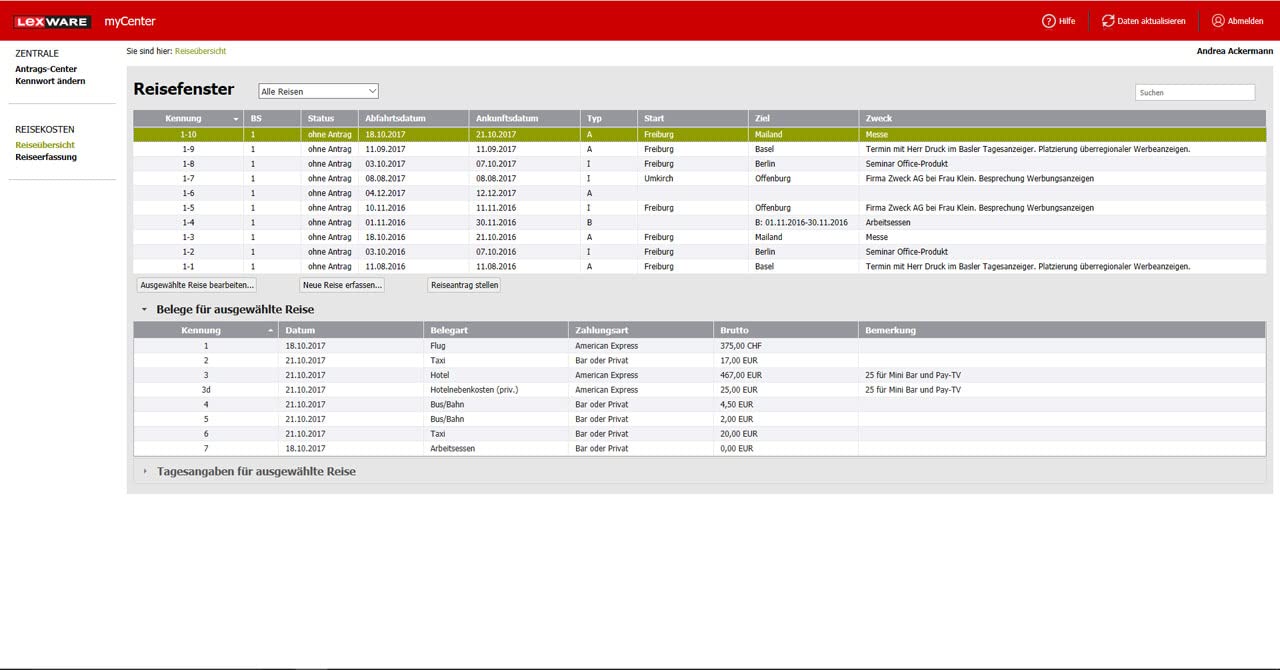Expand Tagesangaben für ausgewählte Reise section
The height and width of the screenshot is (670, 1280).
tap(144, 471)
